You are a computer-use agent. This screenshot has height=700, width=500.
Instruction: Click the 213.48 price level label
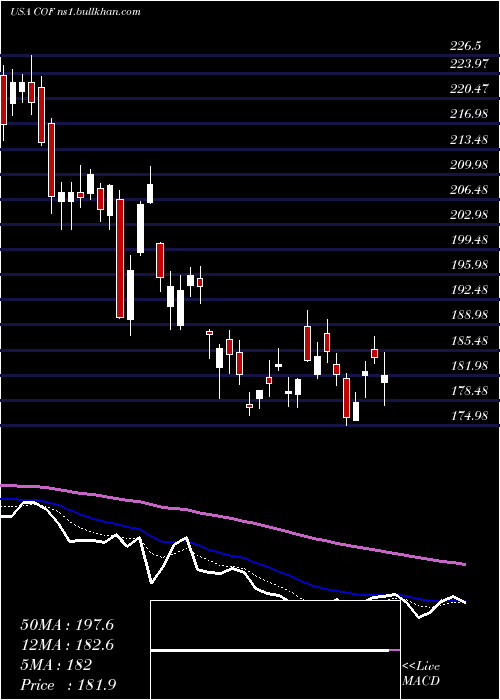point(469,140)
